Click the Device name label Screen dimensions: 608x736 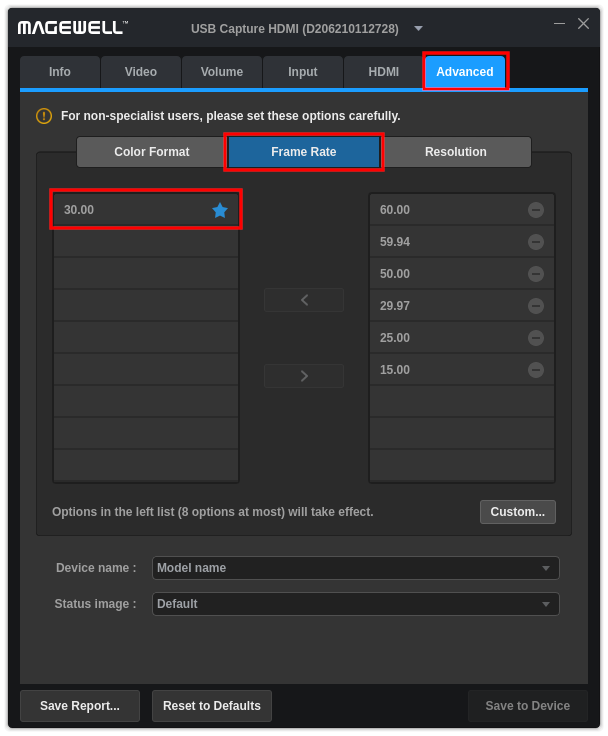[x=96, y=568]
